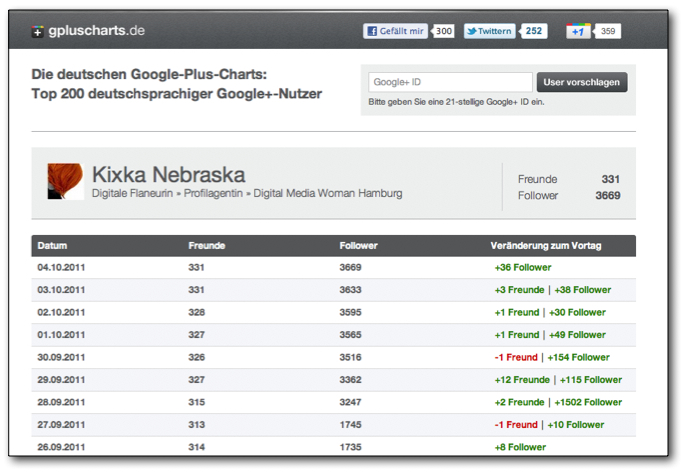Click the Facebook 'Gefällt mir' button
The width and height of the screenshot is (685, 476).
(396, 31)
